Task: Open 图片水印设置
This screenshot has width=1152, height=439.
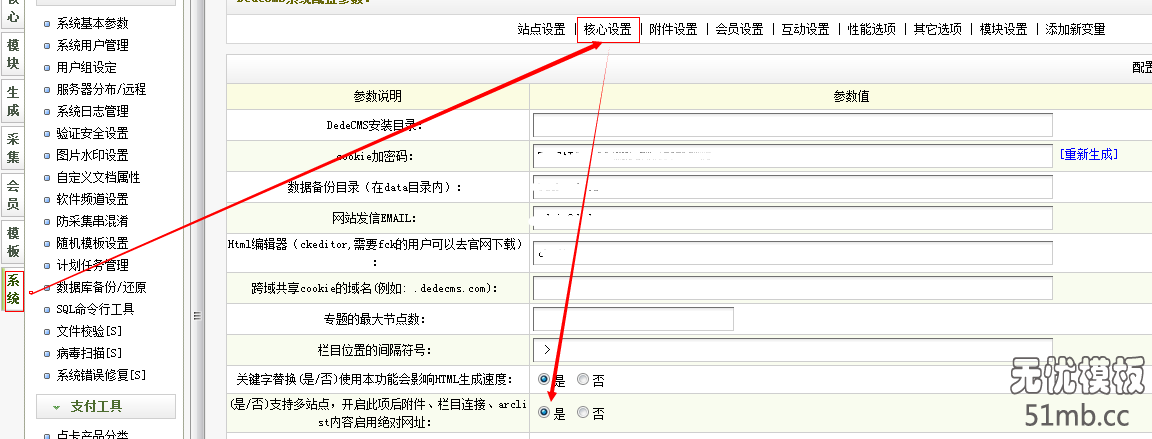Action: (x=92, y=156)
